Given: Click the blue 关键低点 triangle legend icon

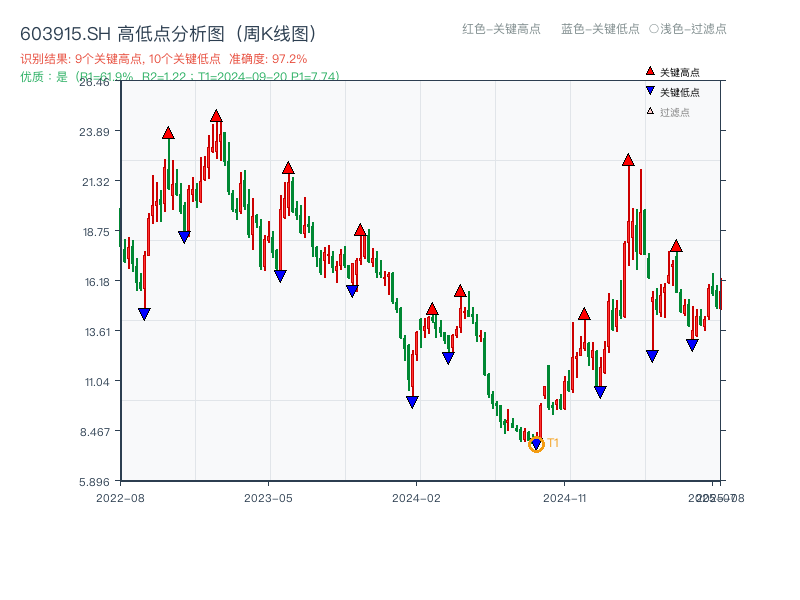Looking at the screenshot, I should 648,88.
